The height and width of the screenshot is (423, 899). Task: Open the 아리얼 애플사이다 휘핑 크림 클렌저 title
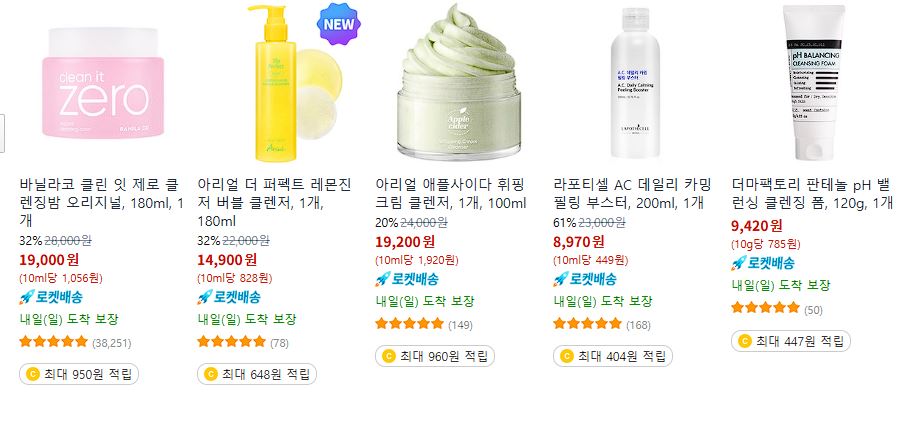pos(450,194)
